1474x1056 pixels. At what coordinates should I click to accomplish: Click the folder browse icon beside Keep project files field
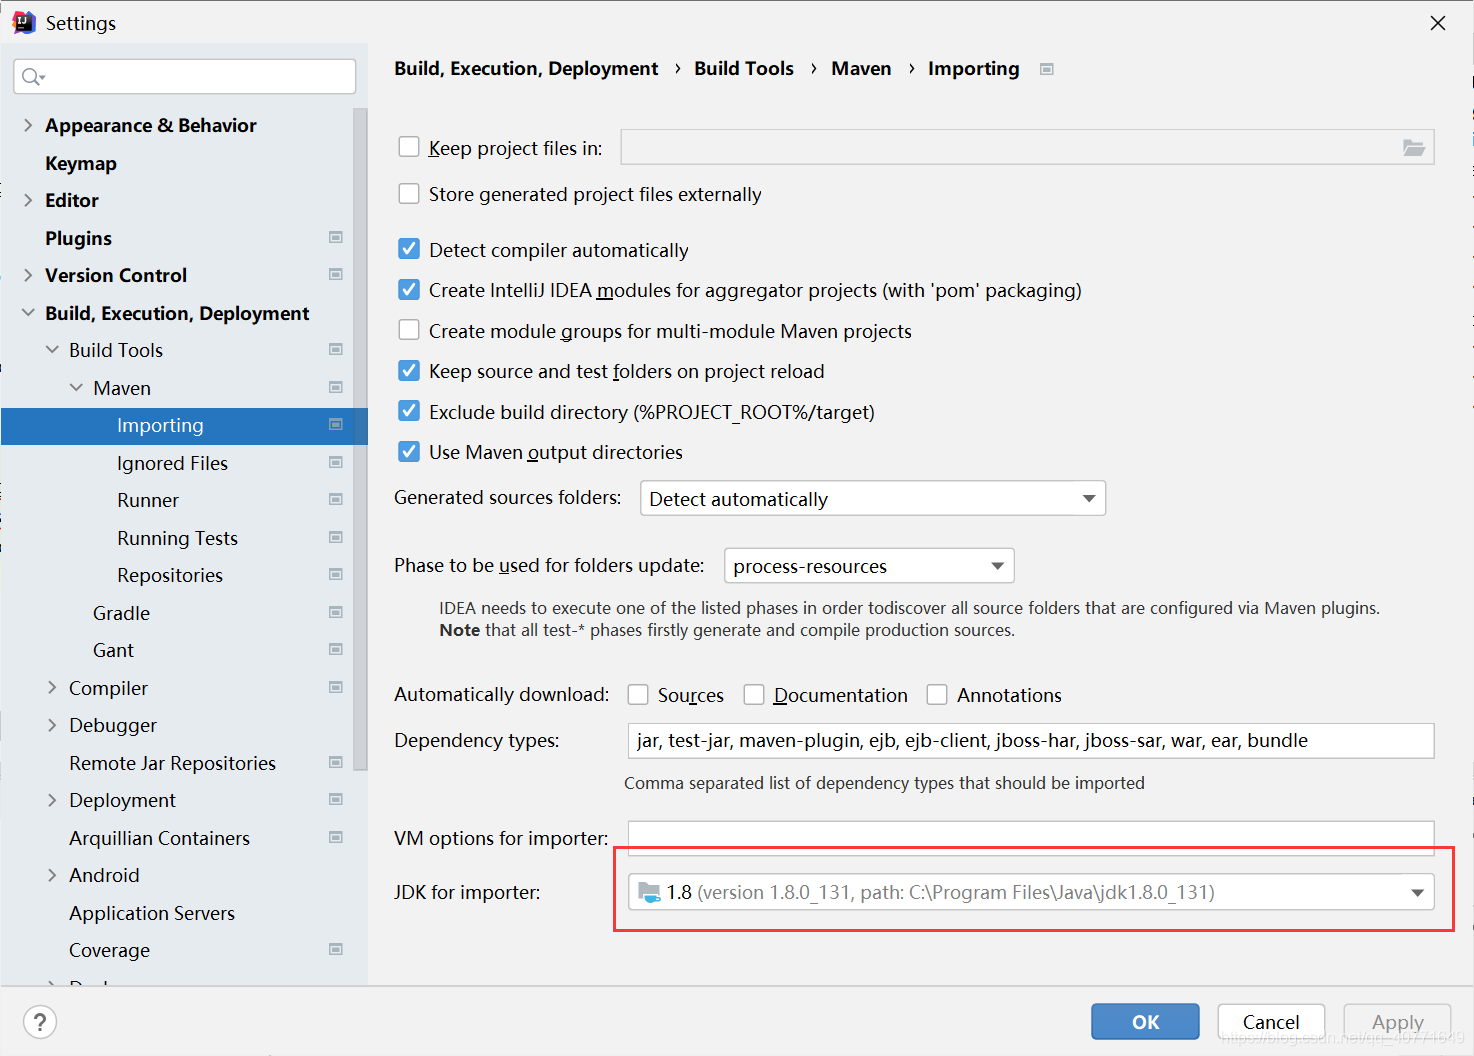pyautogui.click(x=1413, y=146)
